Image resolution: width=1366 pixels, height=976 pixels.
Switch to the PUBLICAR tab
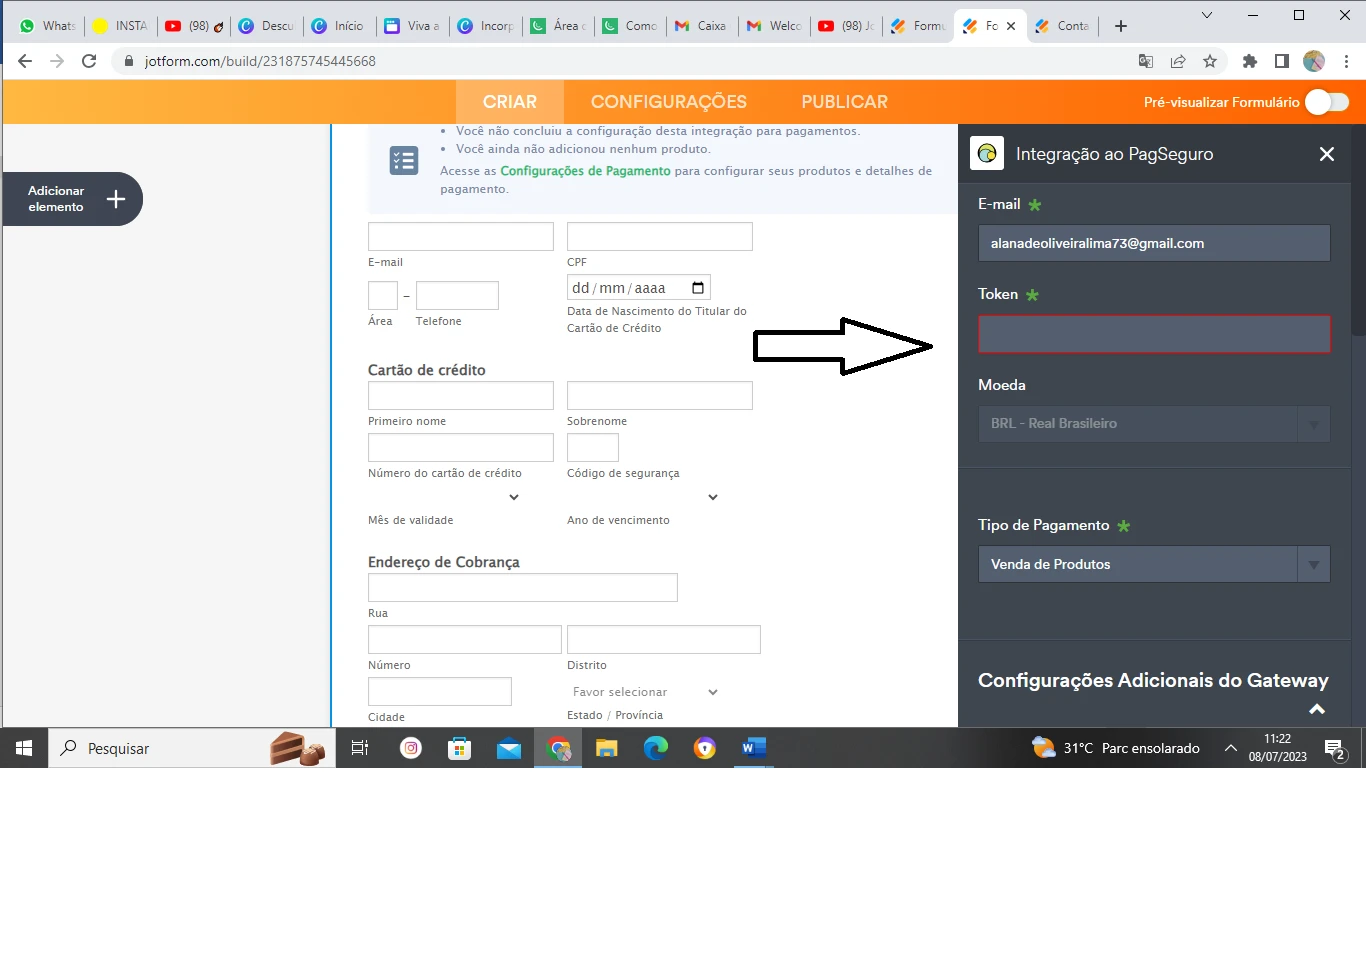[x=843, y=101]
